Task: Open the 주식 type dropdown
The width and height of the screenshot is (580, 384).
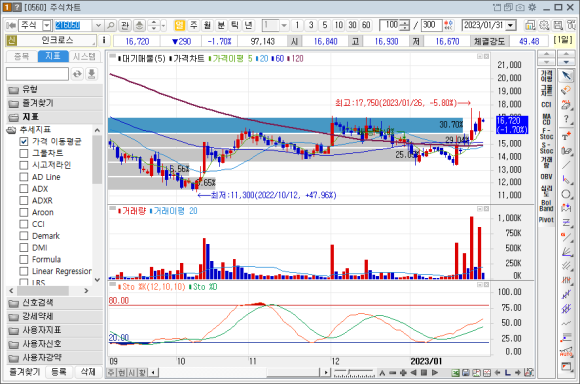Action: [47, 25]
